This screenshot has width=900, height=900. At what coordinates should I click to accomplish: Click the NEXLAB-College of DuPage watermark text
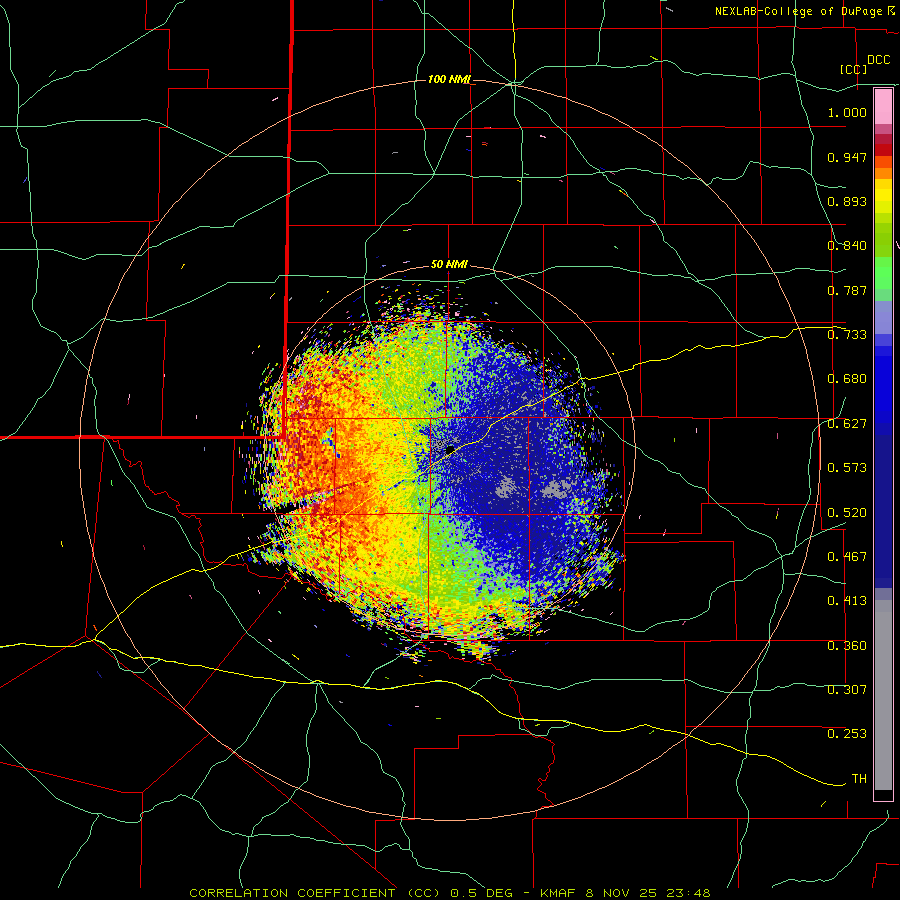click(x=799, y=11)
